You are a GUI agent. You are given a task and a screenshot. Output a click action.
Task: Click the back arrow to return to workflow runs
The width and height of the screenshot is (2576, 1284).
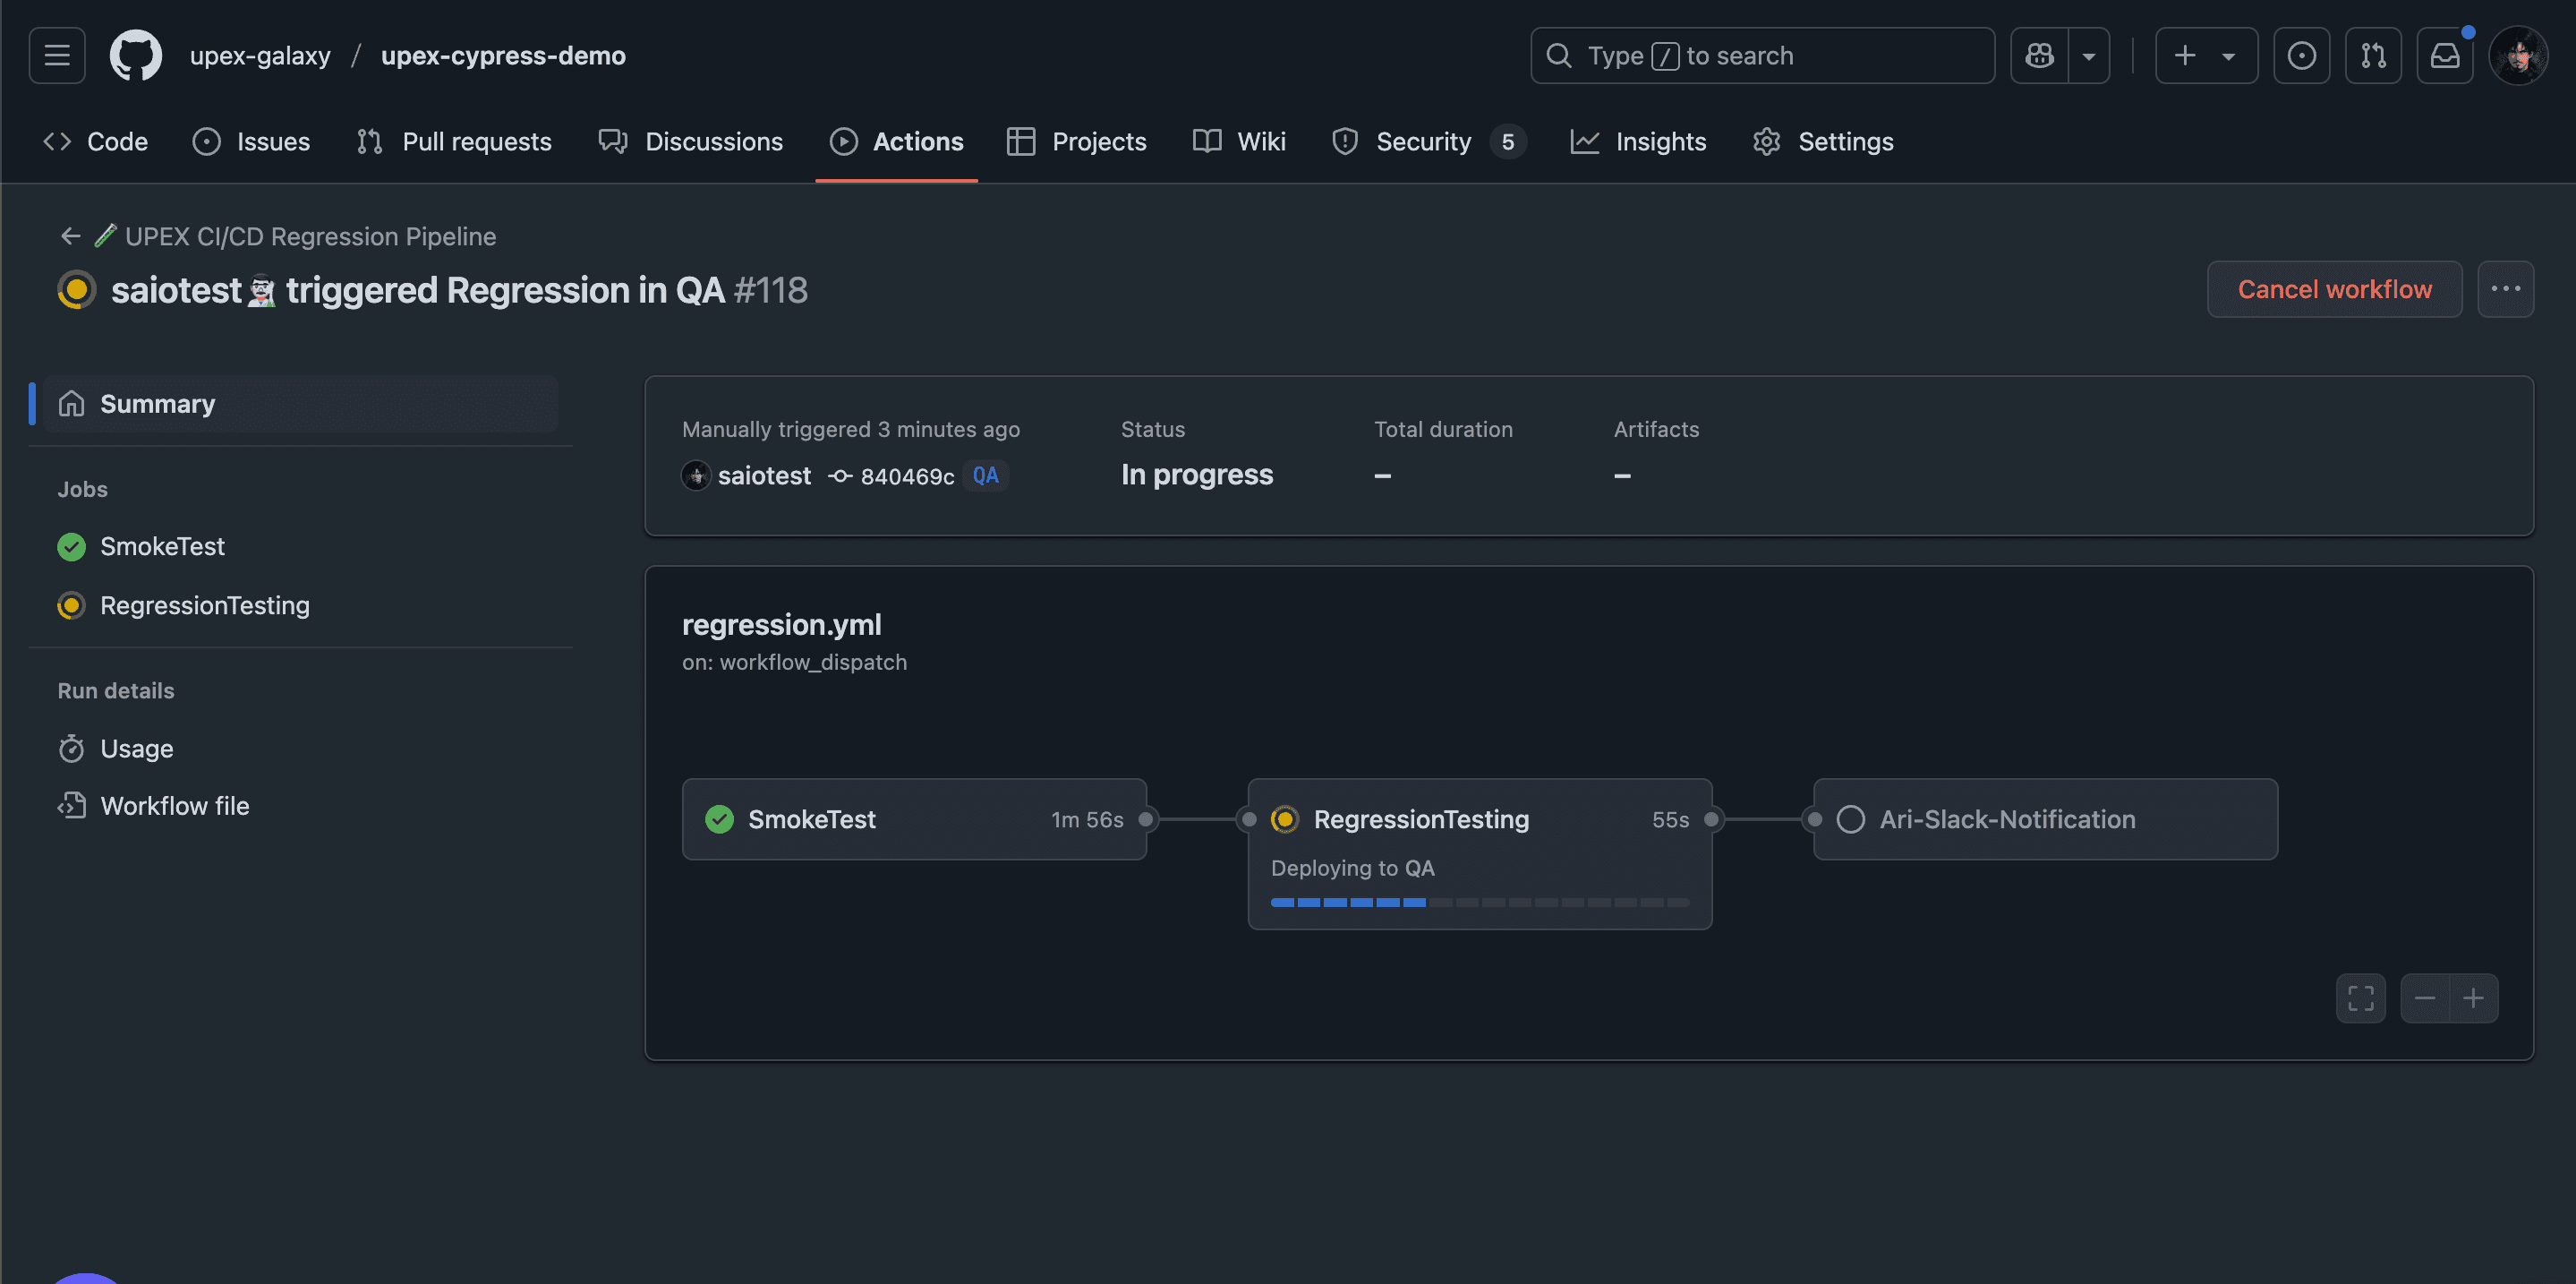(70, 236)
